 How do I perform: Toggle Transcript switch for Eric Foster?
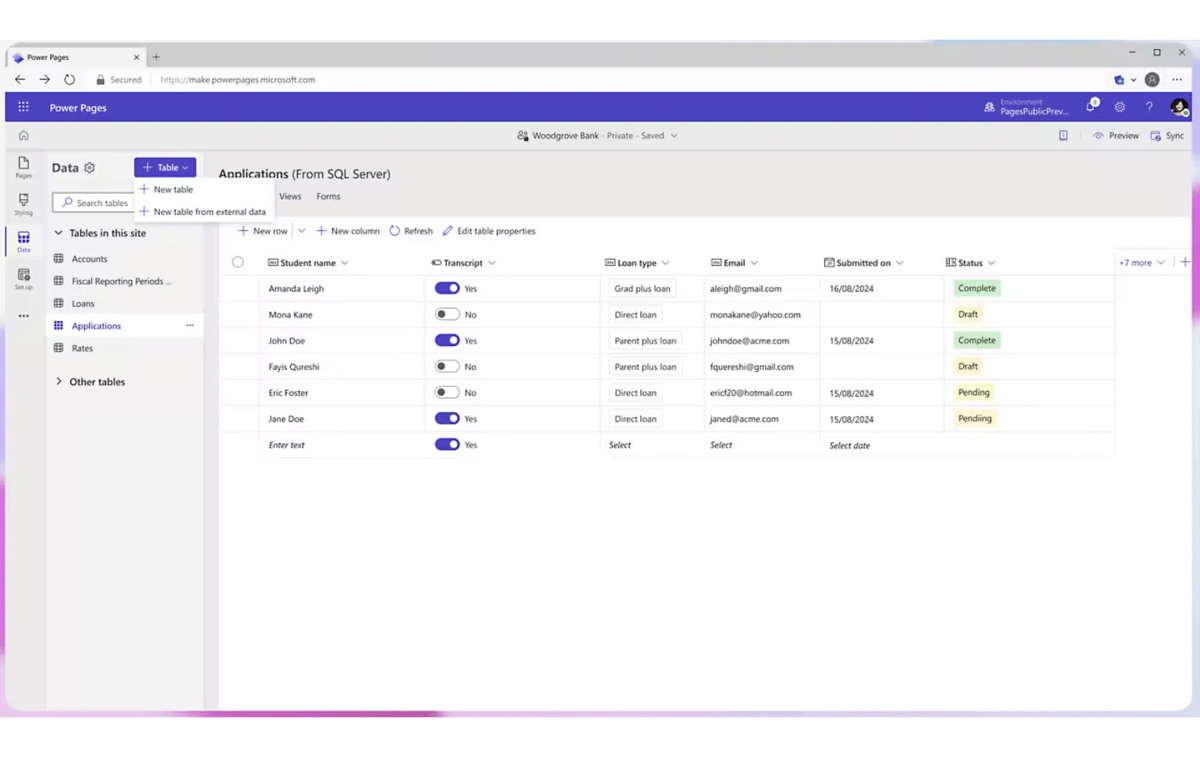447,392
